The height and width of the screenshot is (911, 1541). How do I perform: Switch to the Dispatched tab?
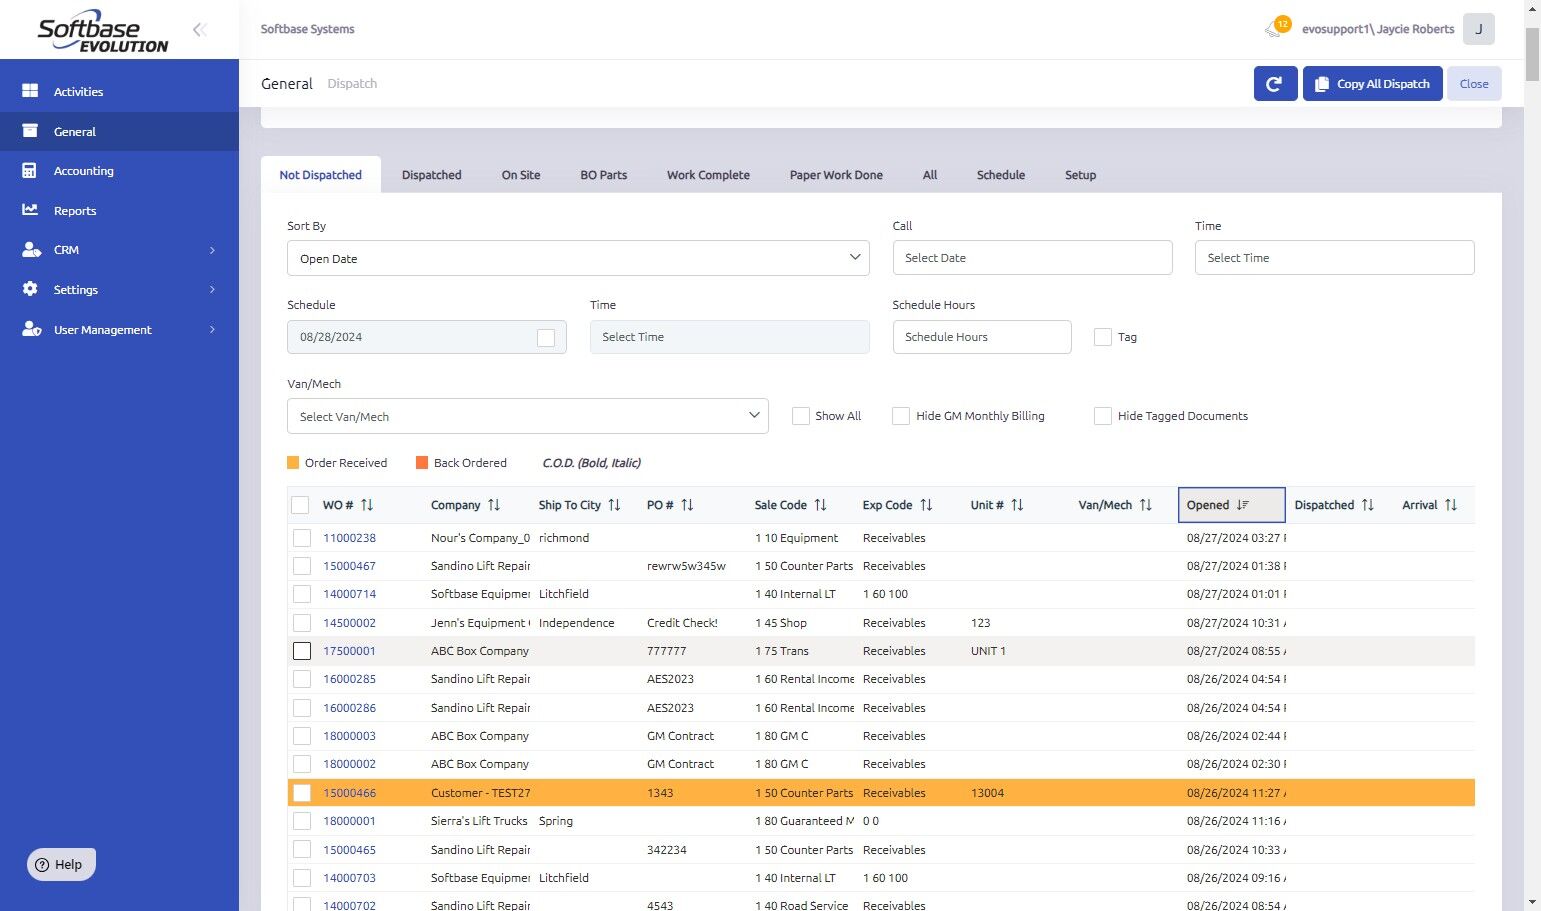(431, 175)
